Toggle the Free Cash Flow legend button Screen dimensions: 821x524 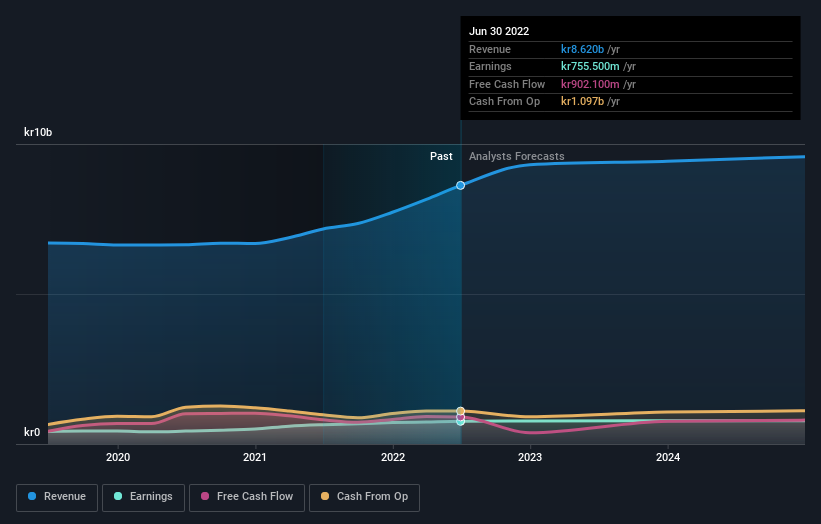click(247, 497)
